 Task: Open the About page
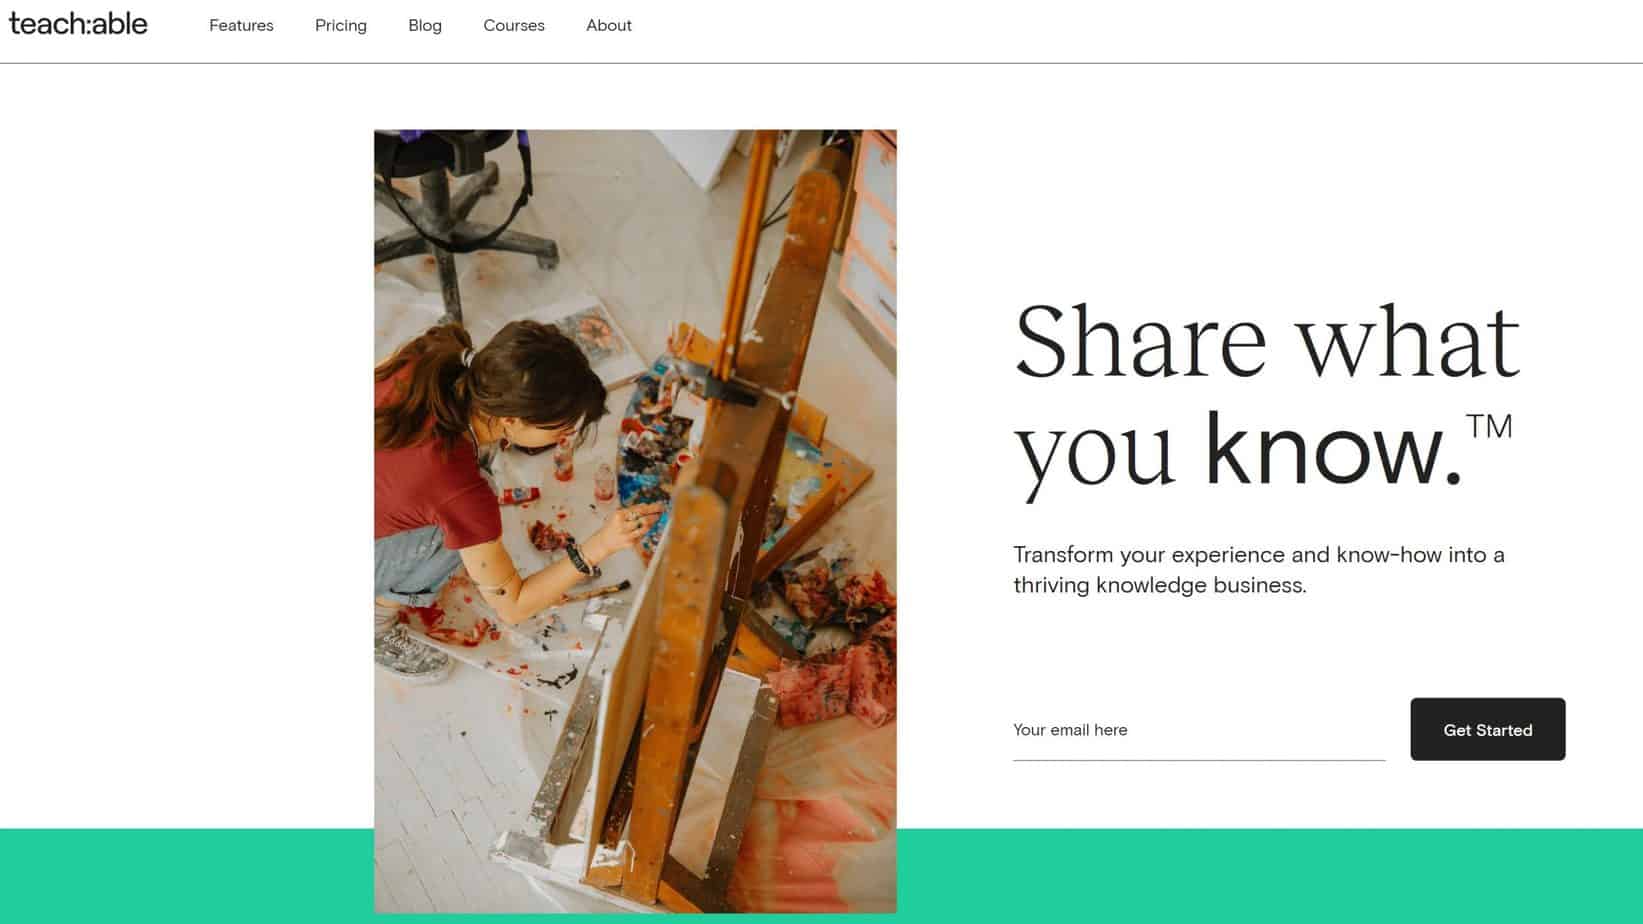[609, 26]
